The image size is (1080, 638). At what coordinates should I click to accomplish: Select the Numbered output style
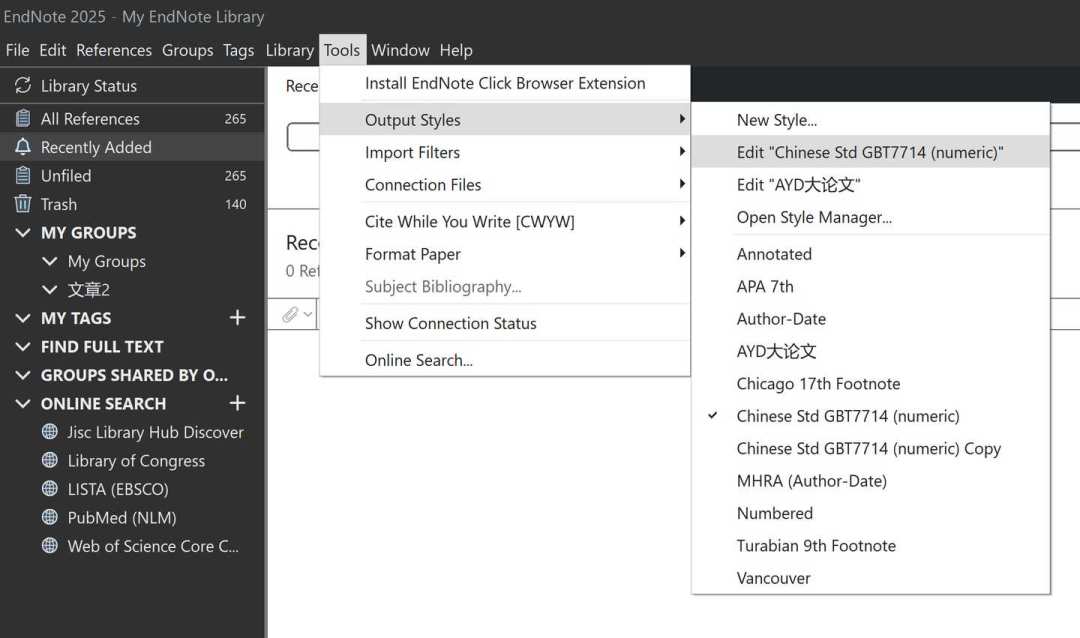pyautogui.click(x=871, y=513)
